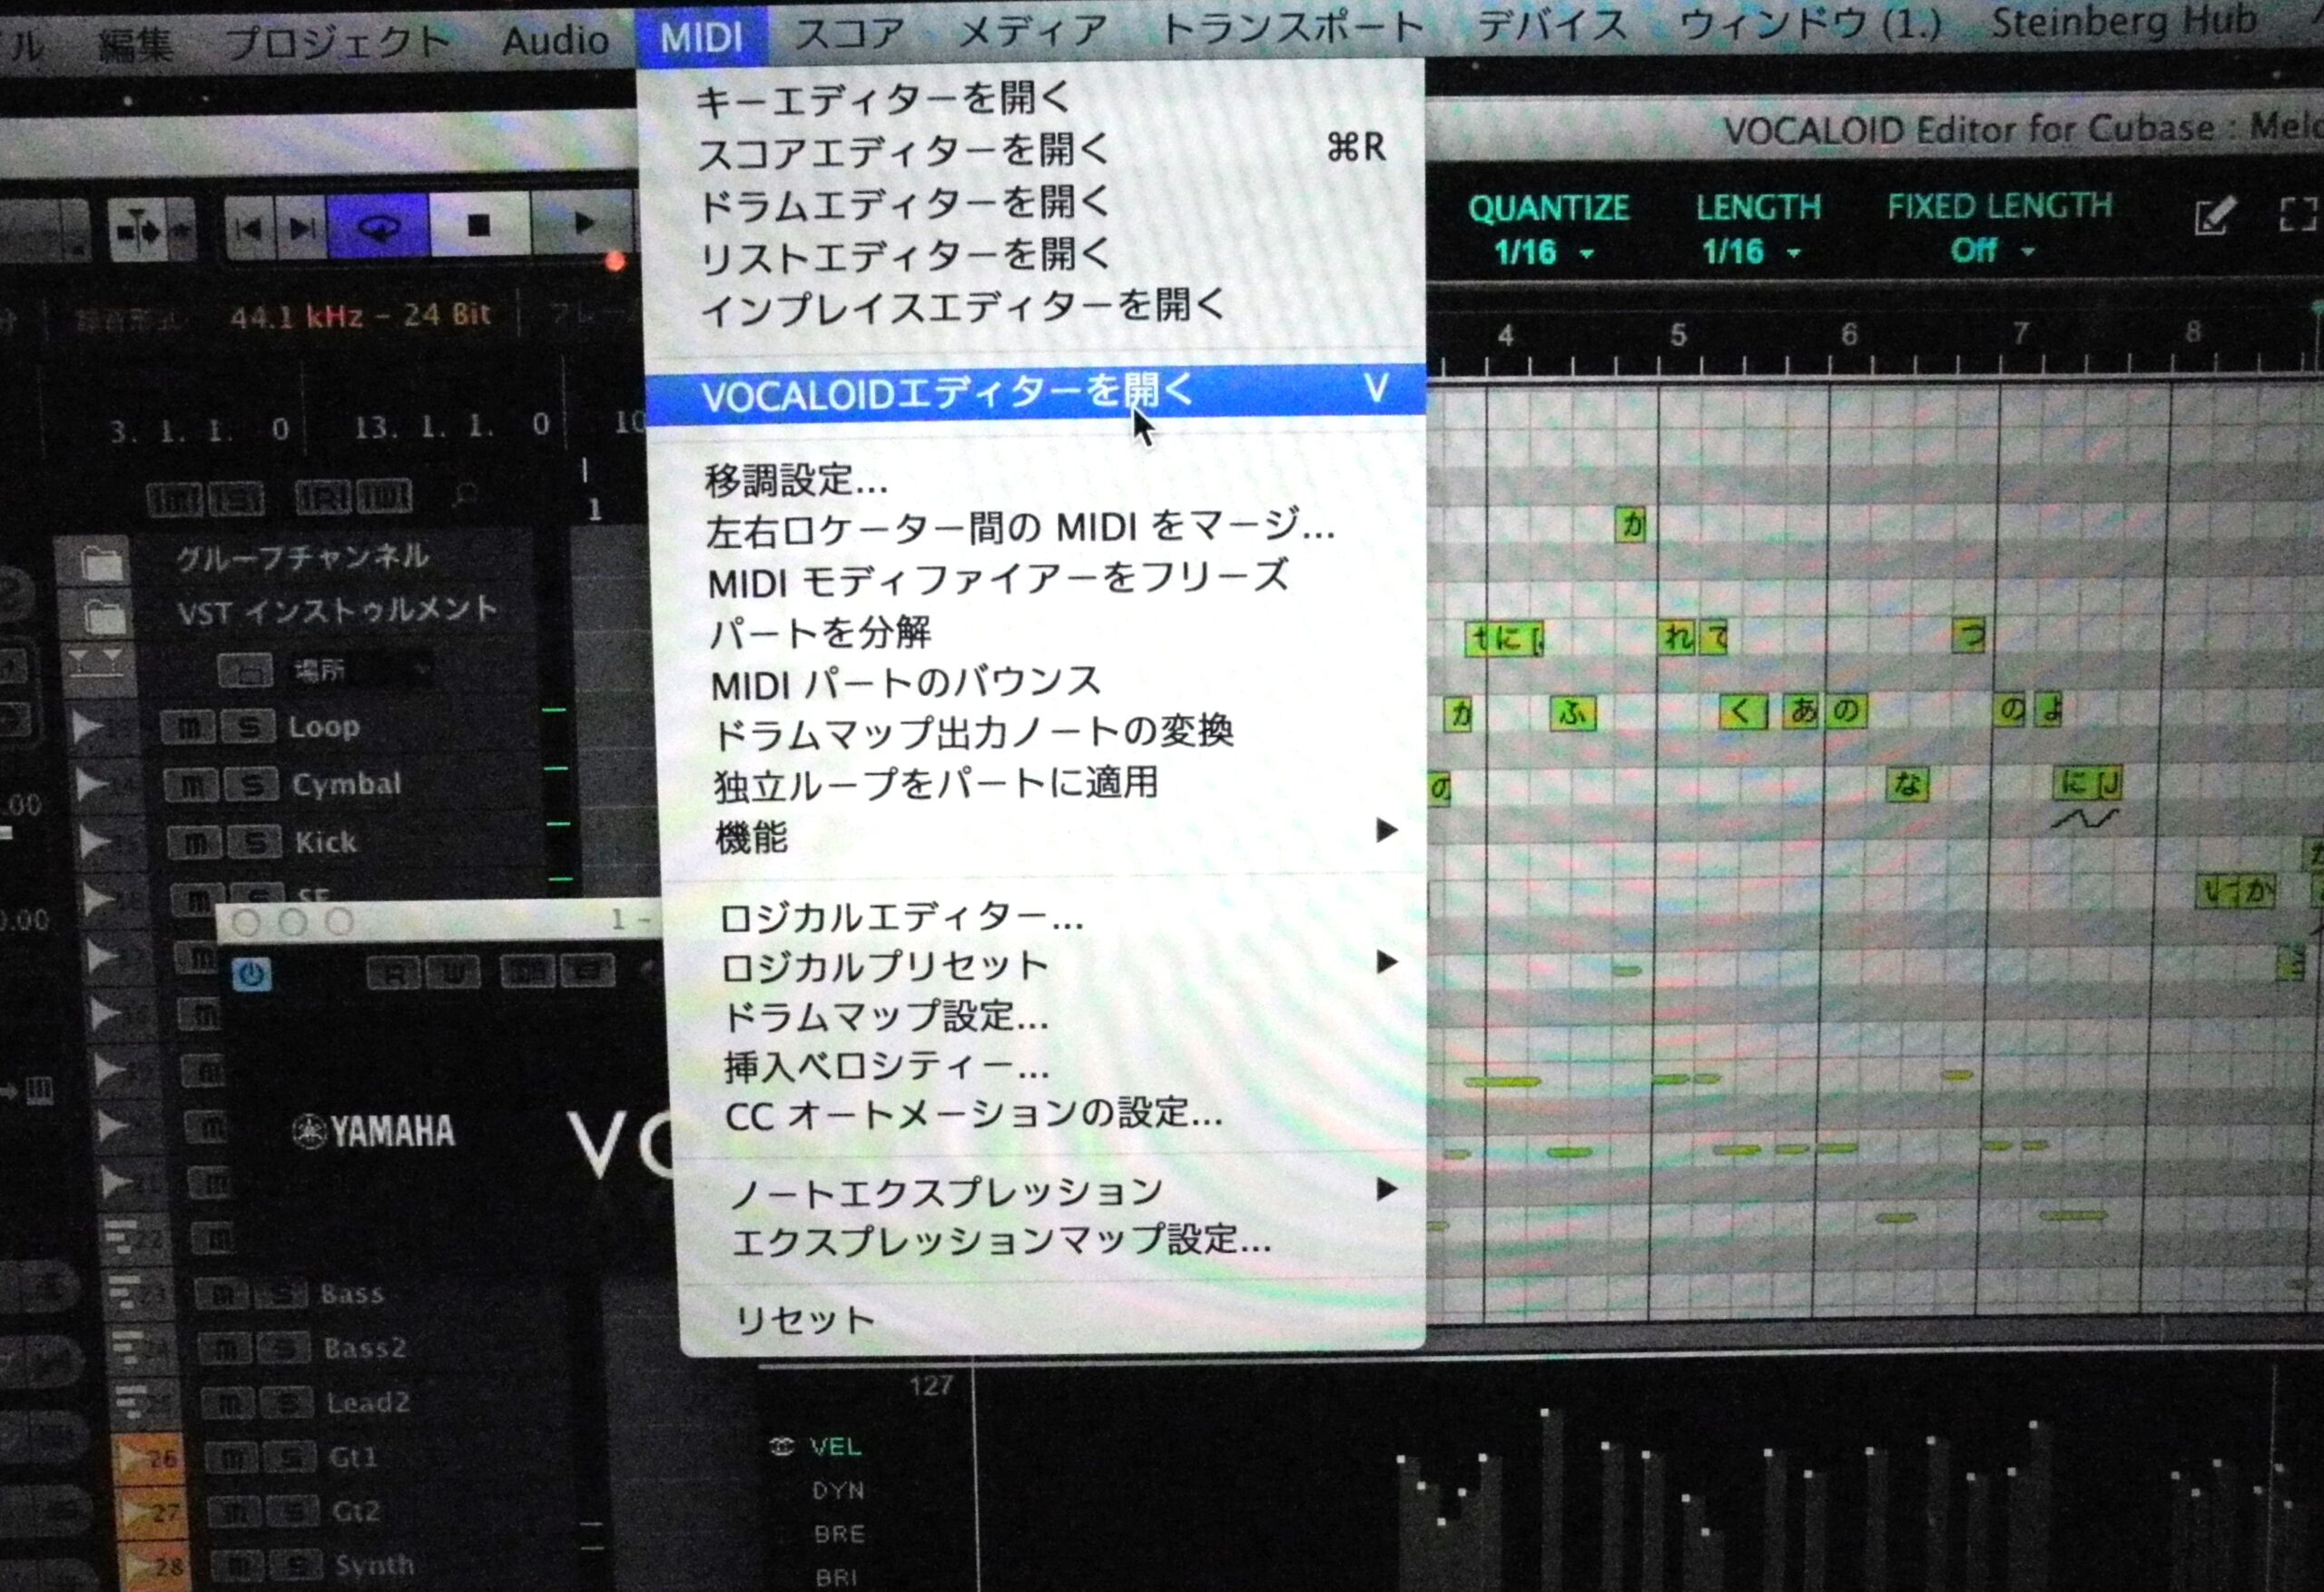Click the note with lyric ふ in piano roll
Image resolution: width=2324 pixels, height=1592 pixels.
point(1572,714)
